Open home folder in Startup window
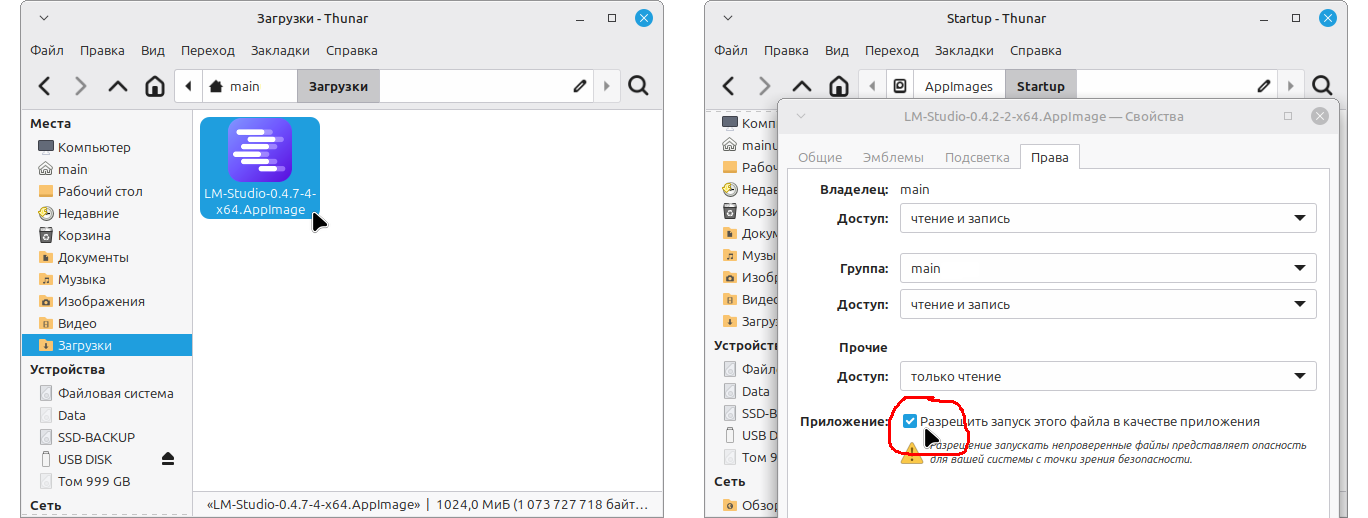 [x=838, y=86]
